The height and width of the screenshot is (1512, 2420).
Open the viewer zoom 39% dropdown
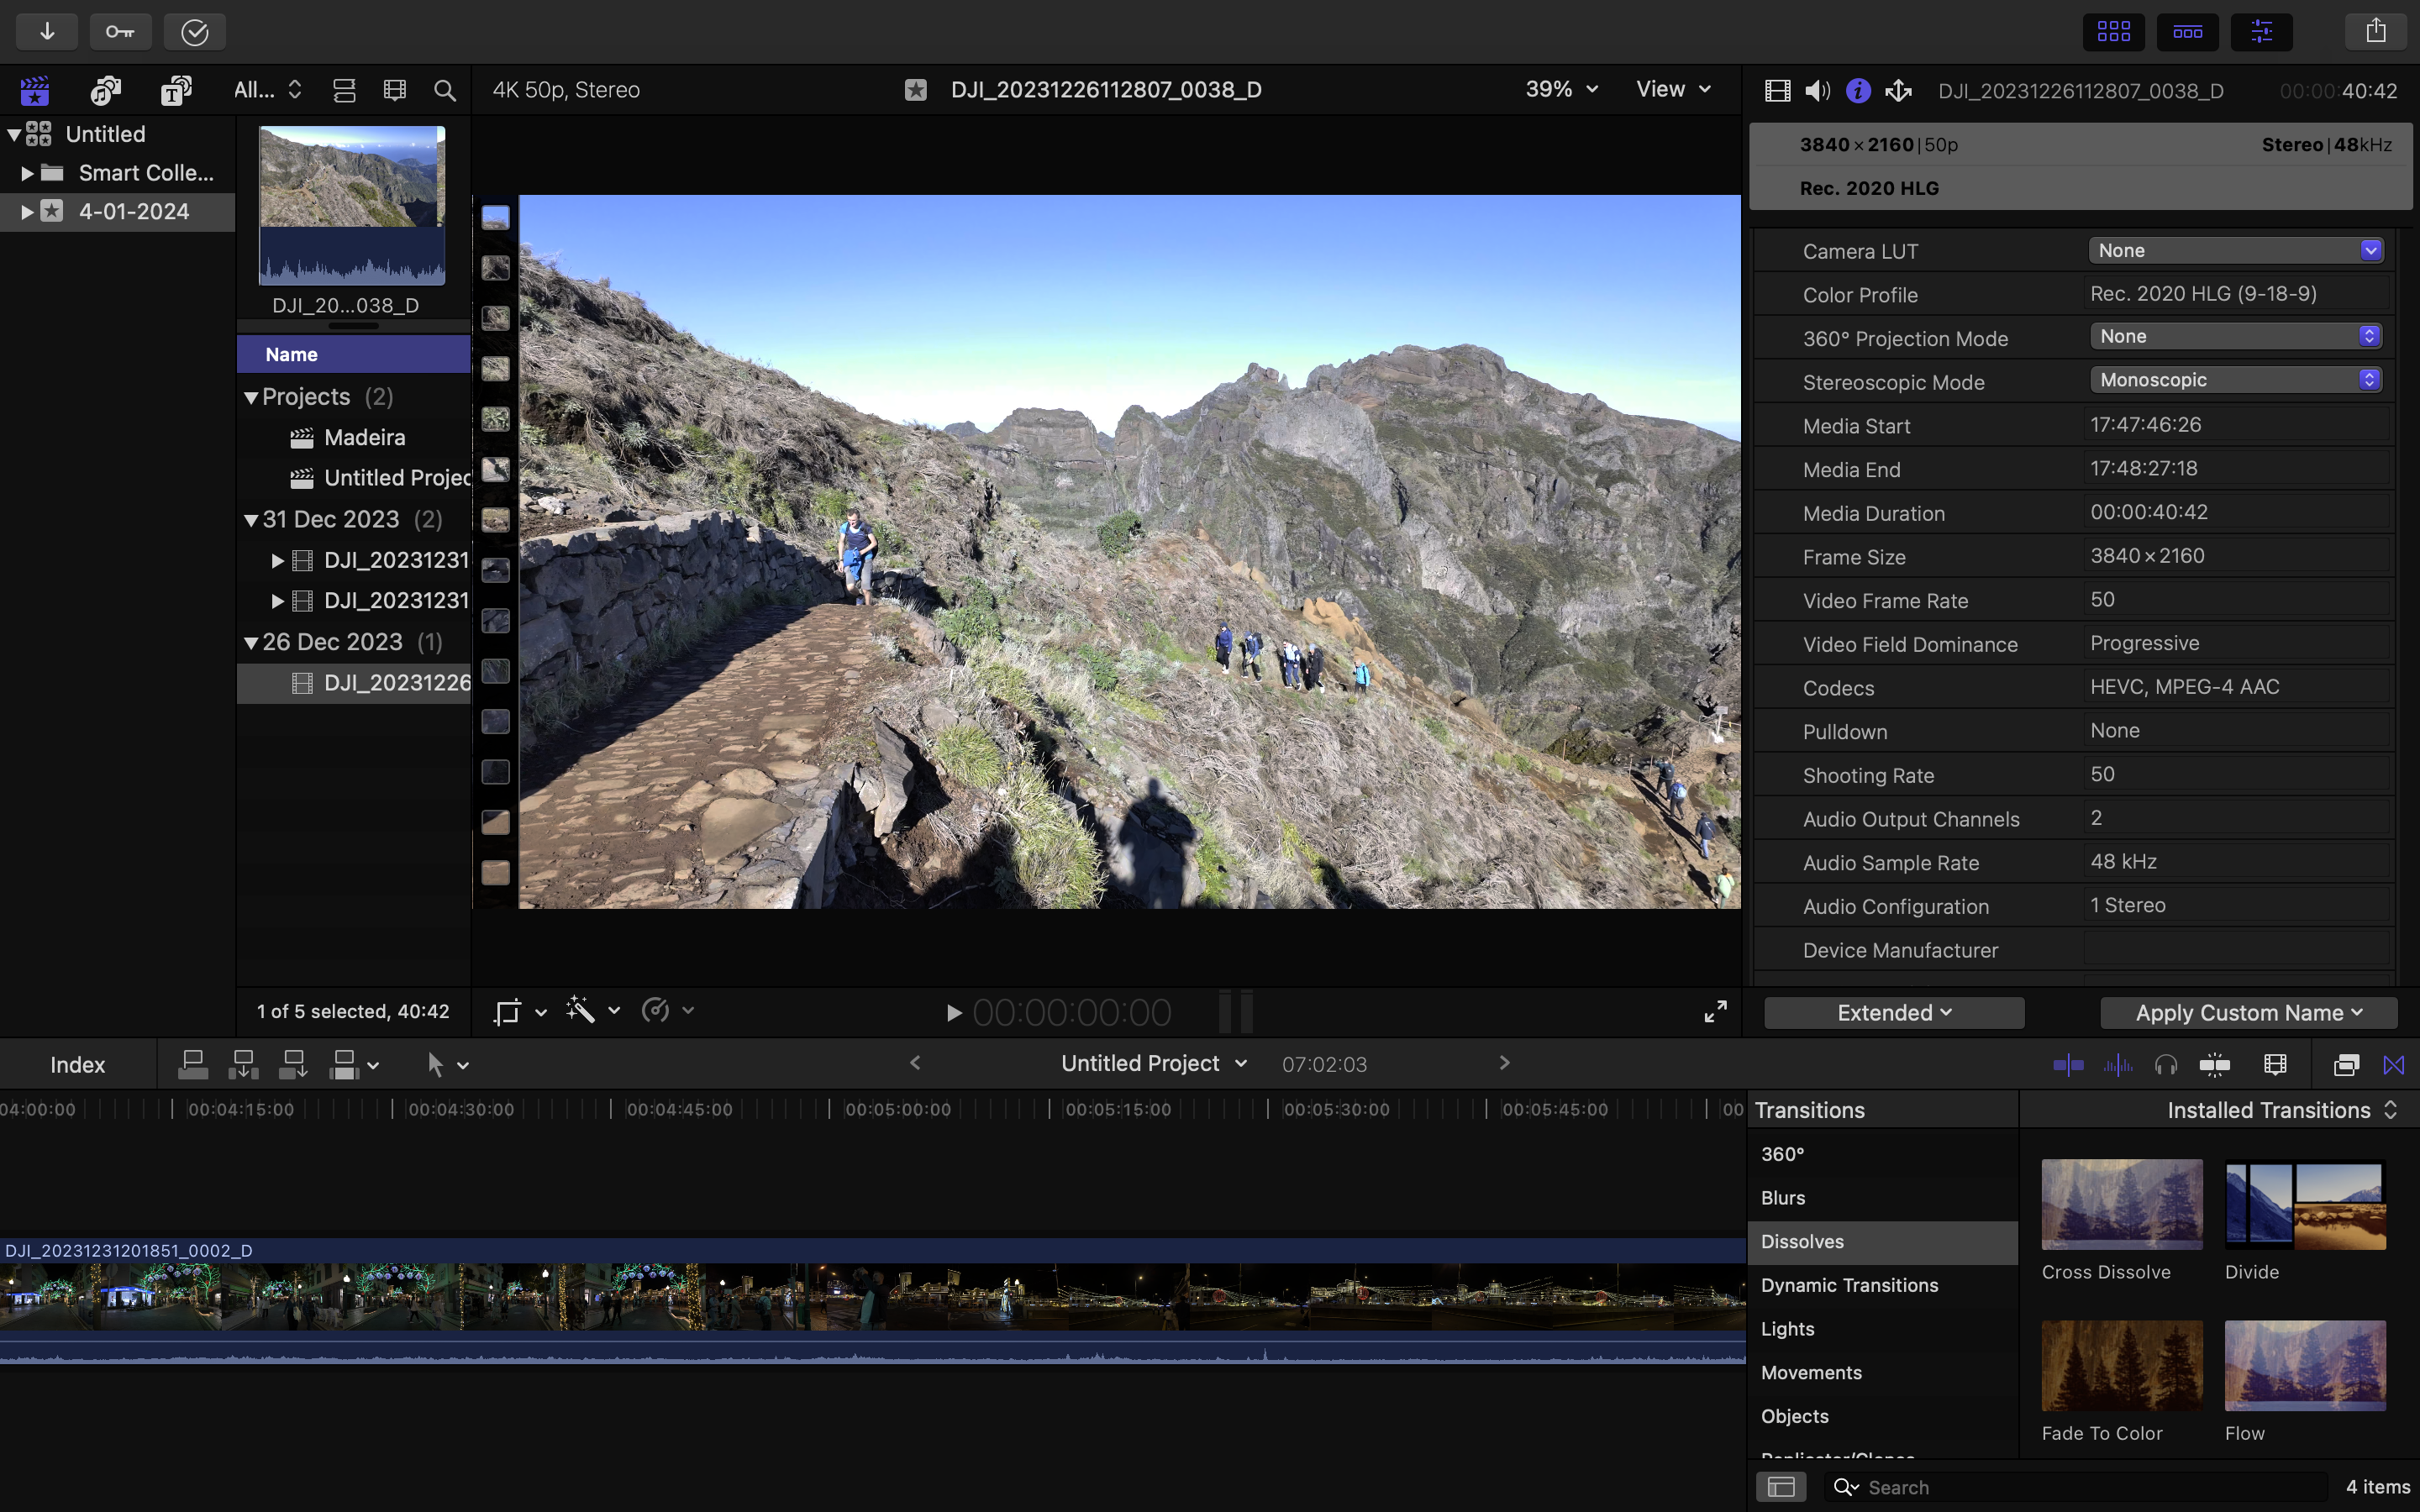coord(1561,89)
